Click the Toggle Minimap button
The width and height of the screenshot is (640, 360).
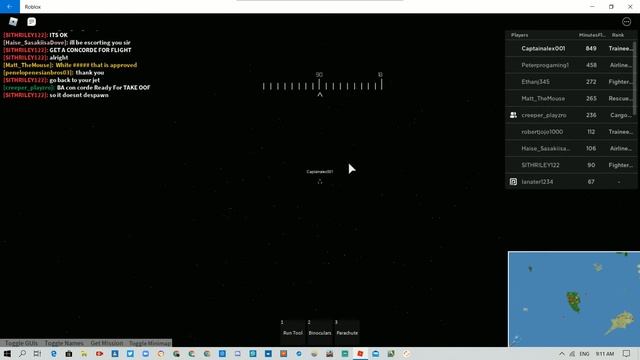(x=150, y=343)
